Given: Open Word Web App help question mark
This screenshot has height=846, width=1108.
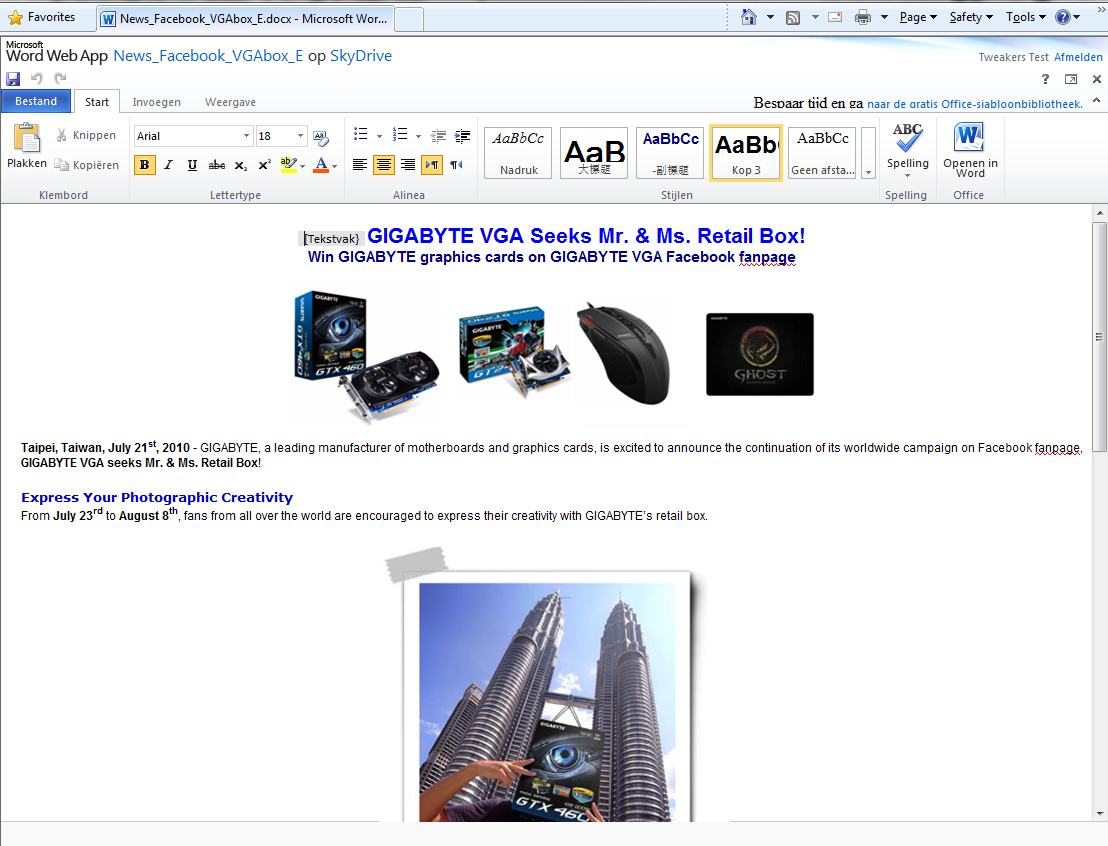Looking at the screenshot, I should [x=1045, y=79].
